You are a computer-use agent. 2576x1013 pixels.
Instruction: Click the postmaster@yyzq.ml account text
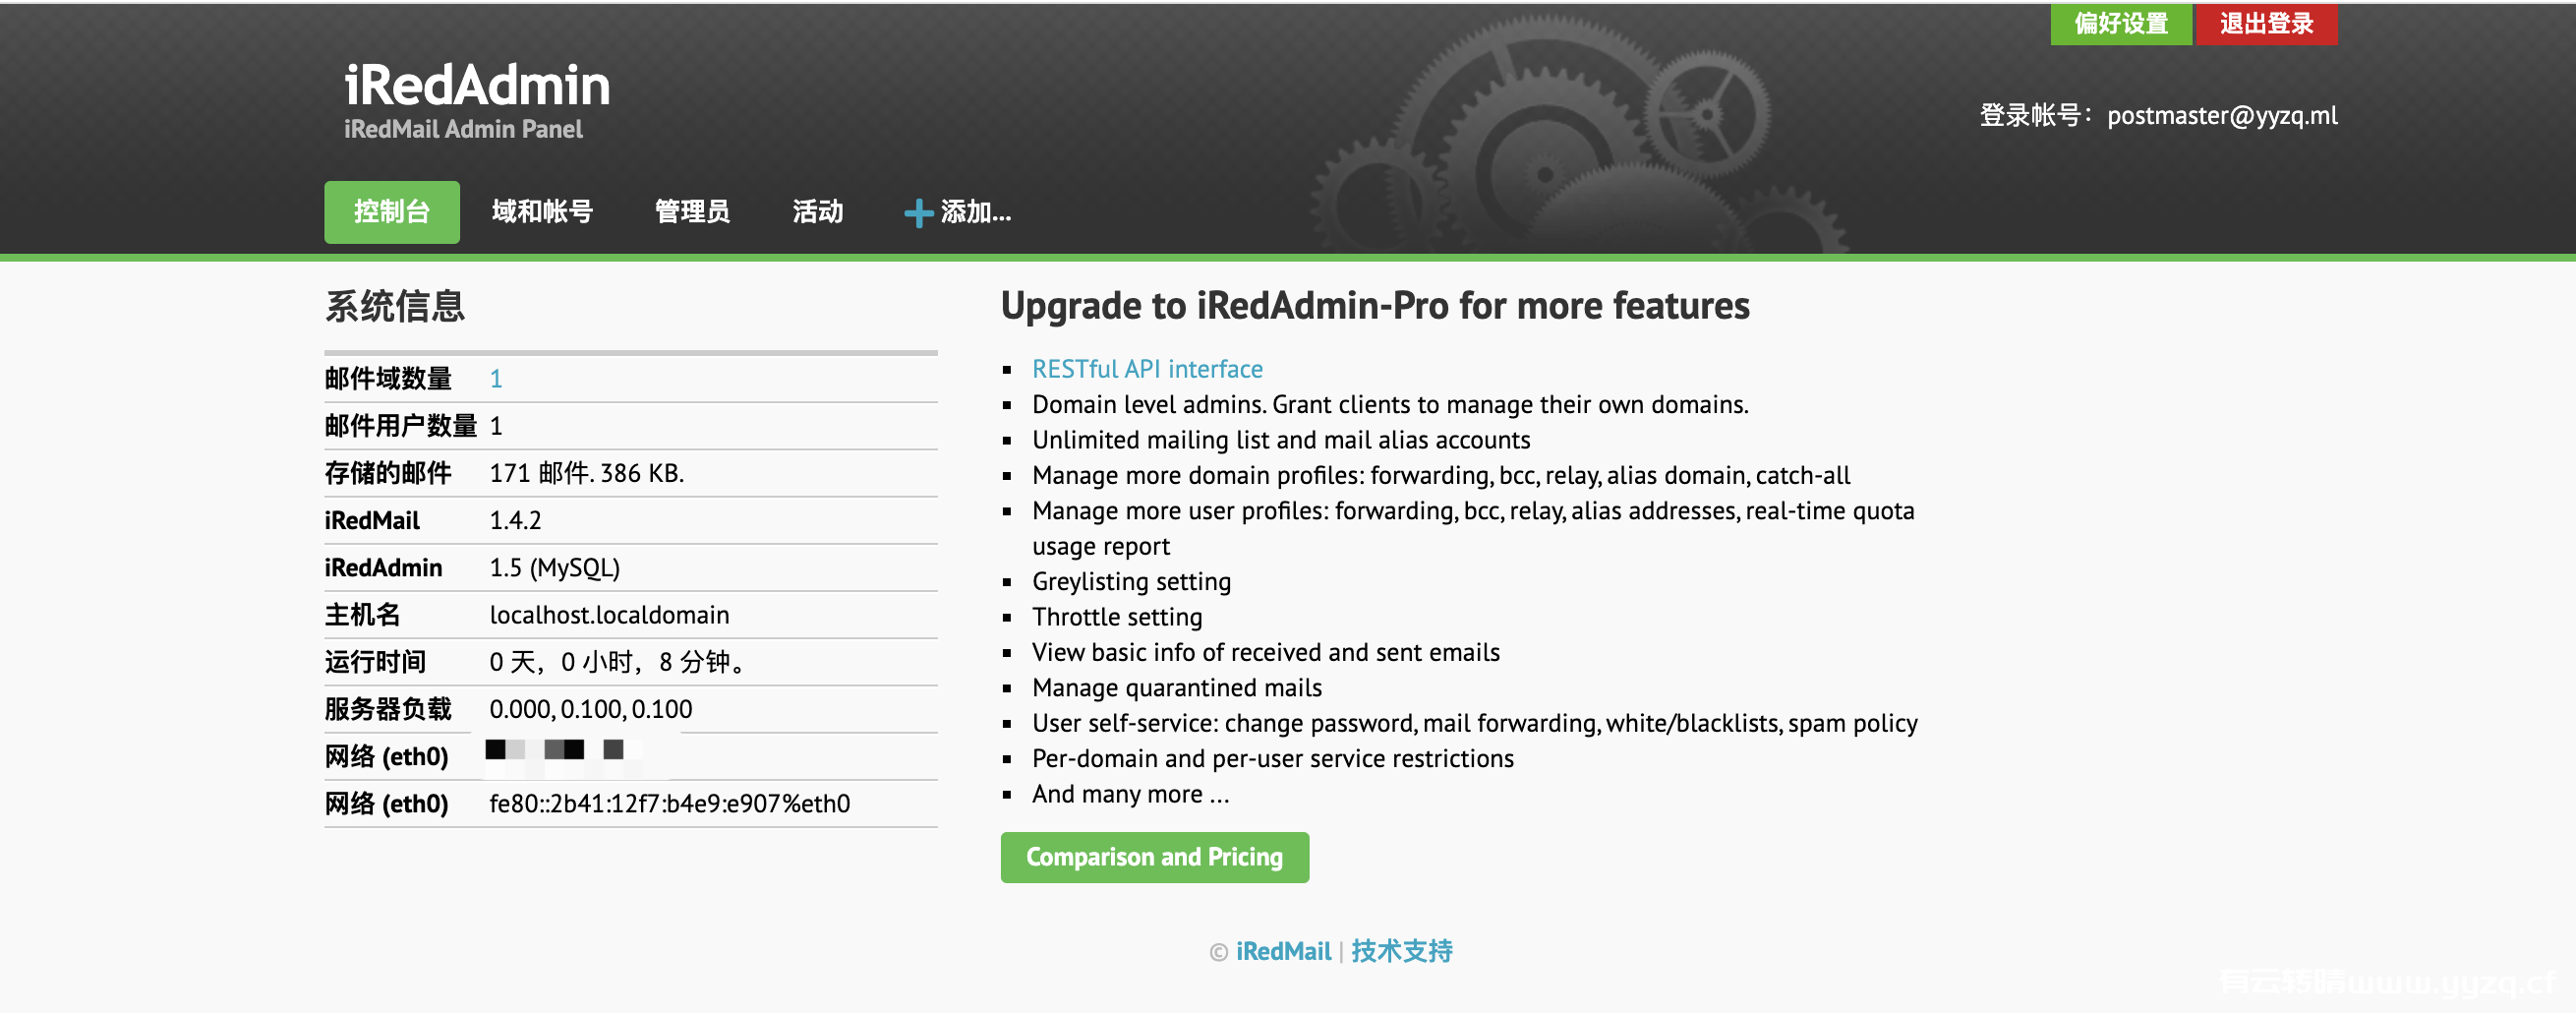pos(2222,116)
